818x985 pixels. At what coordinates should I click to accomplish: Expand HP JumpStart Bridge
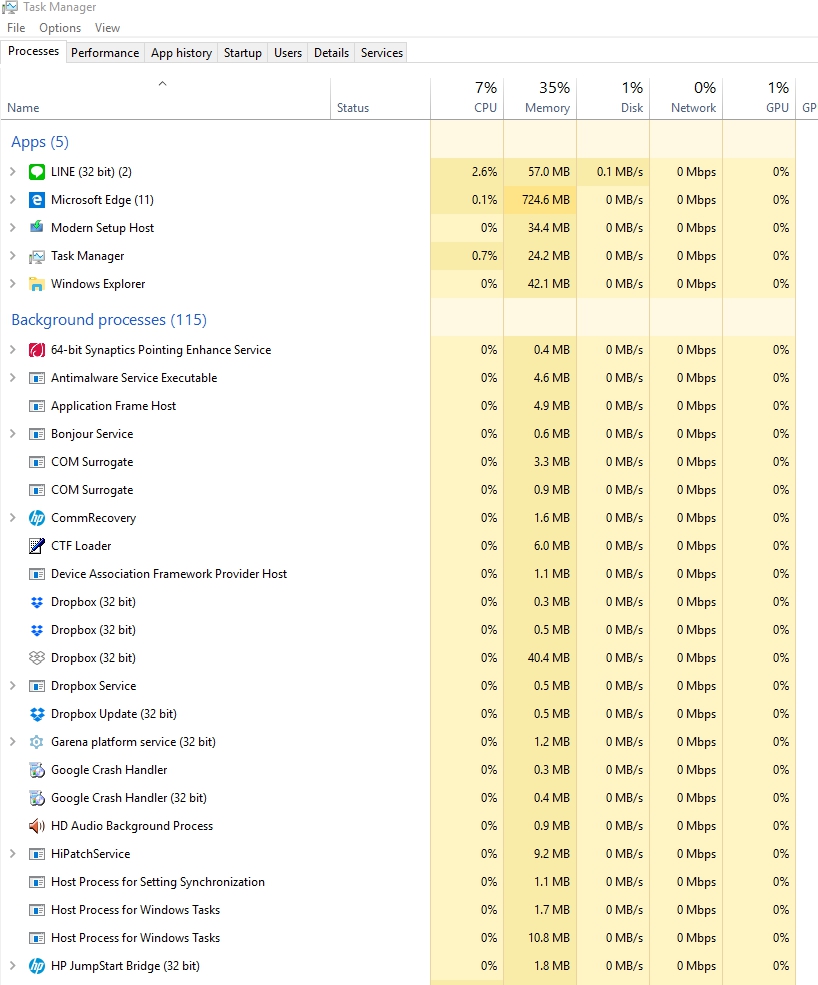(13, 966)
